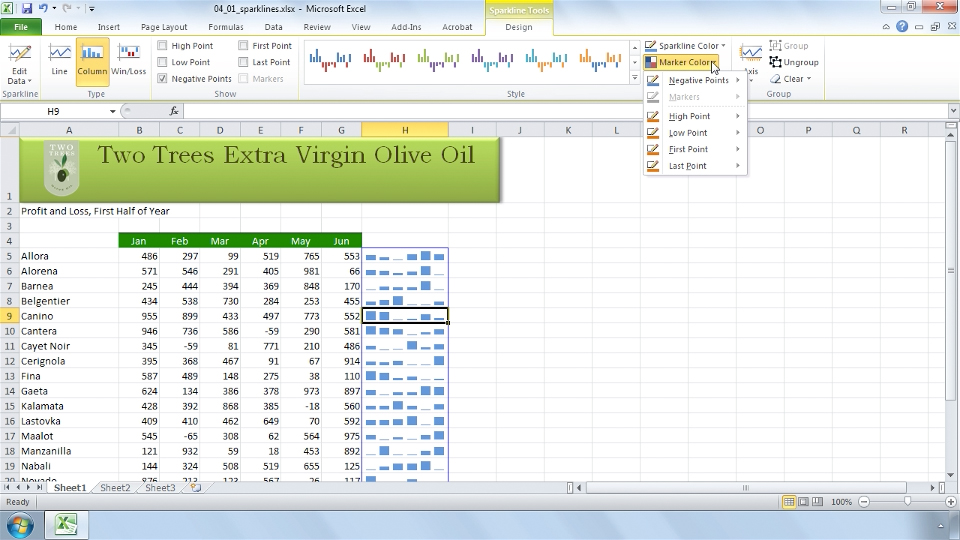The height and width of the screenshot is (540, 960).
Task: Open Customize Quick Access Toolbar dropdown
Action: coord(92,9)
